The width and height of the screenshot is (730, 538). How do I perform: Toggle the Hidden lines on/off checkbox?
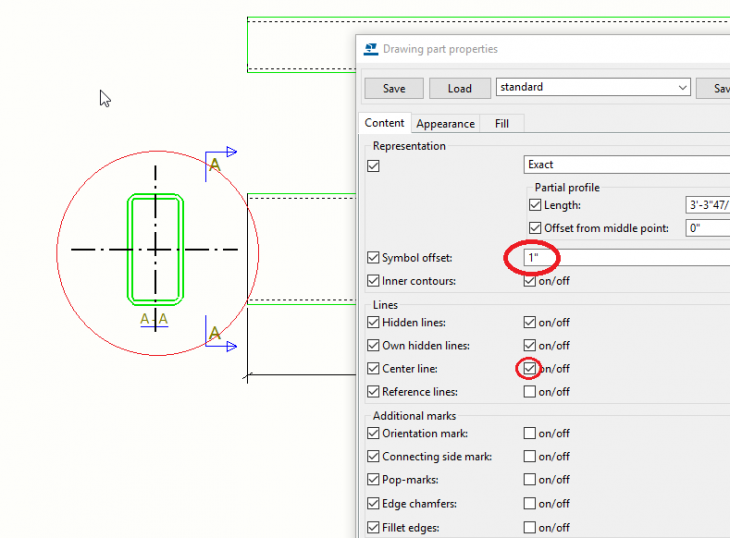[x=529, y=322]
